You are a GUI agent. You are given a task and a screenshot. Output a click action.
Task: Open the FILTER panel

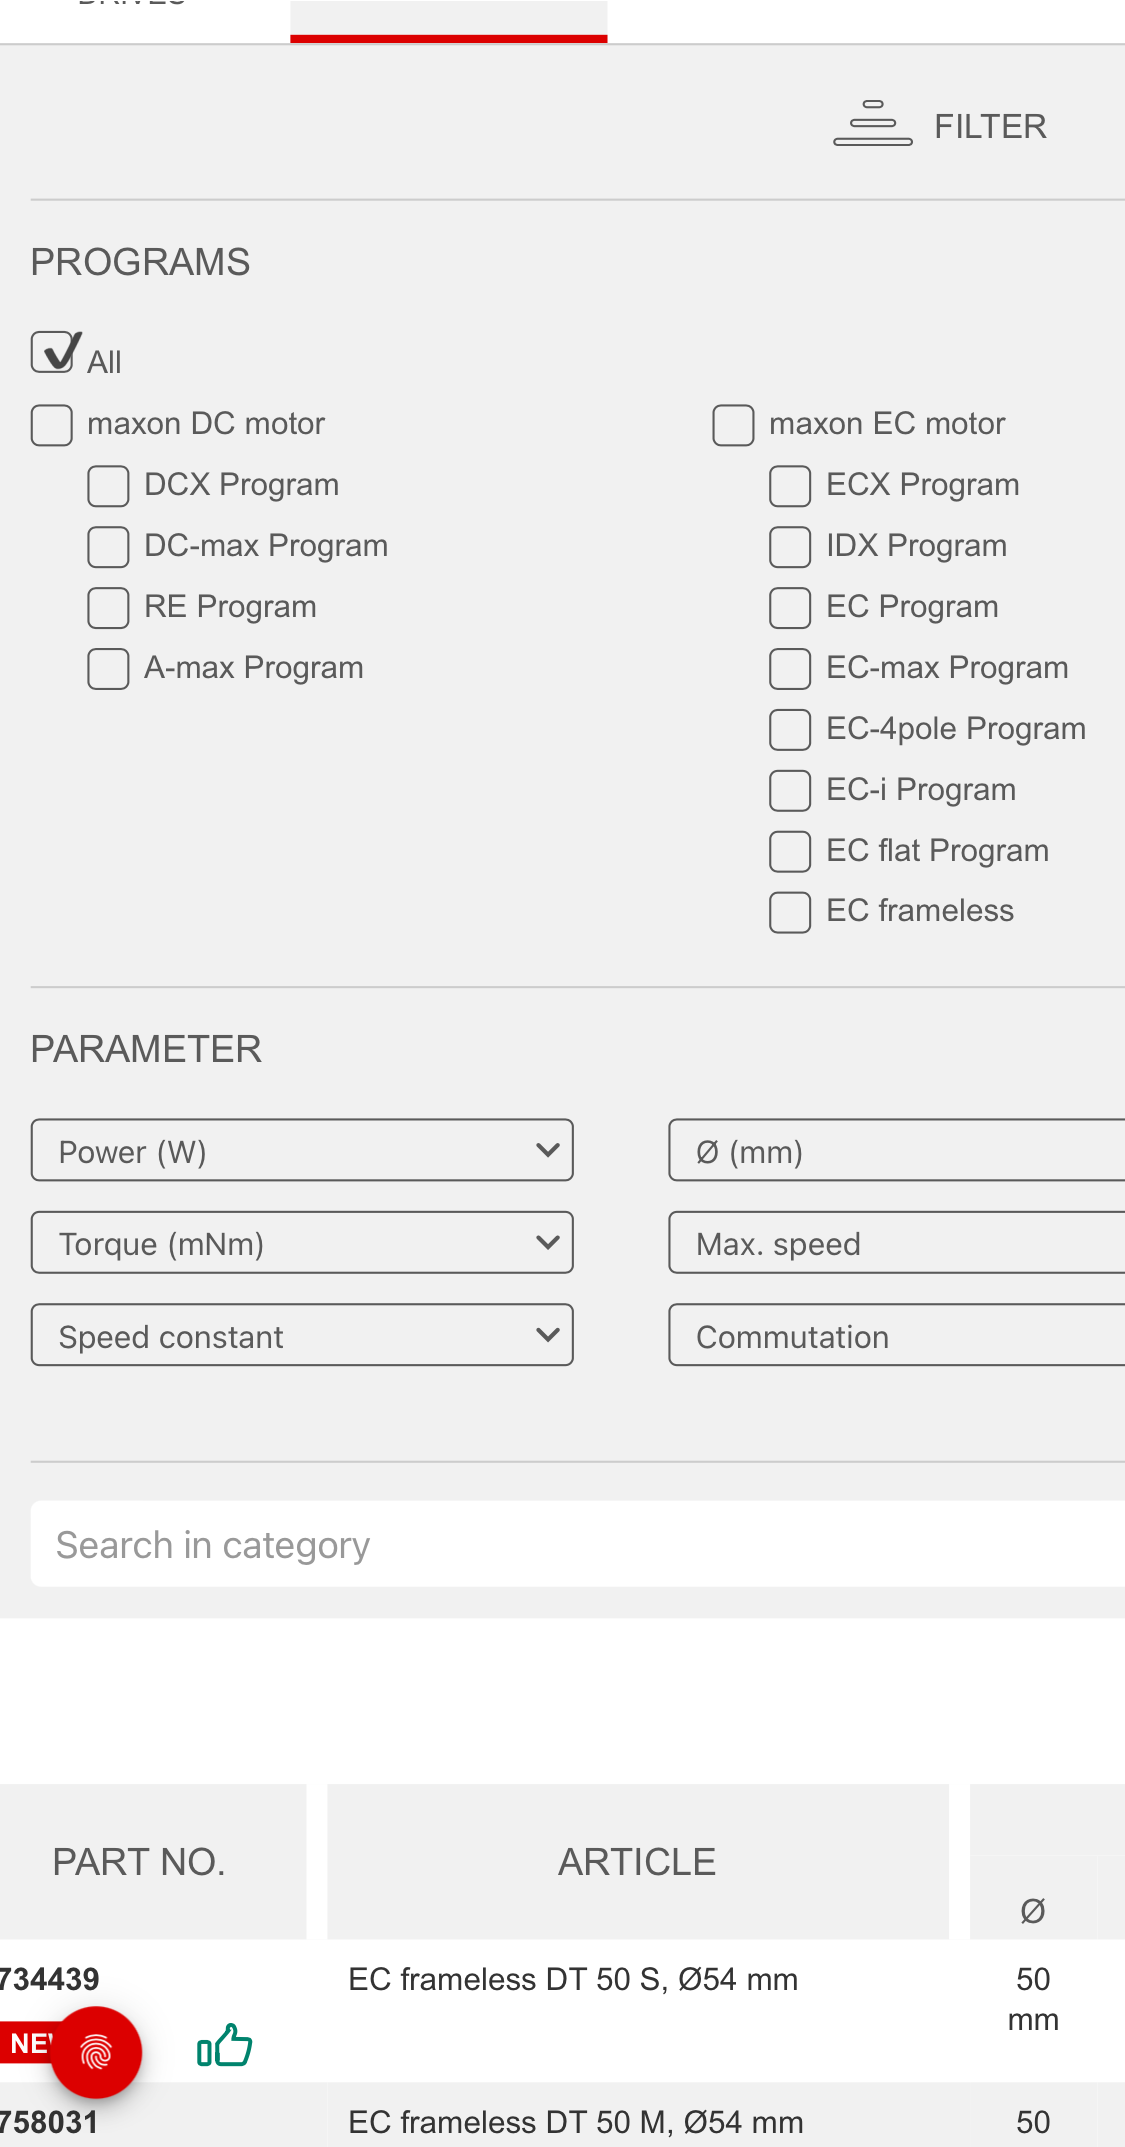tap(940, 125)
